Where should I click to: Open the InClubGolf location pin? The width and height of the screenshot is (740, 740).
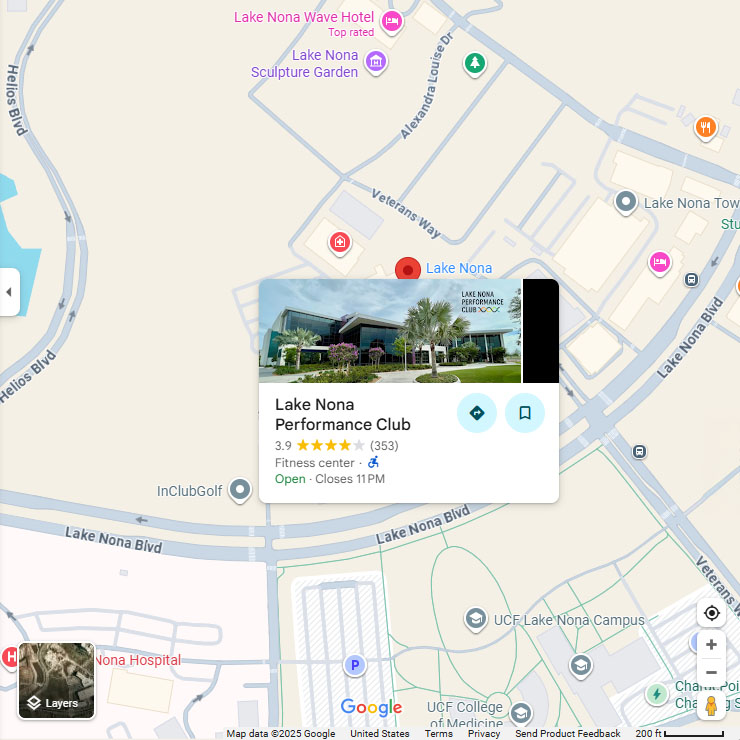[240, 490]
